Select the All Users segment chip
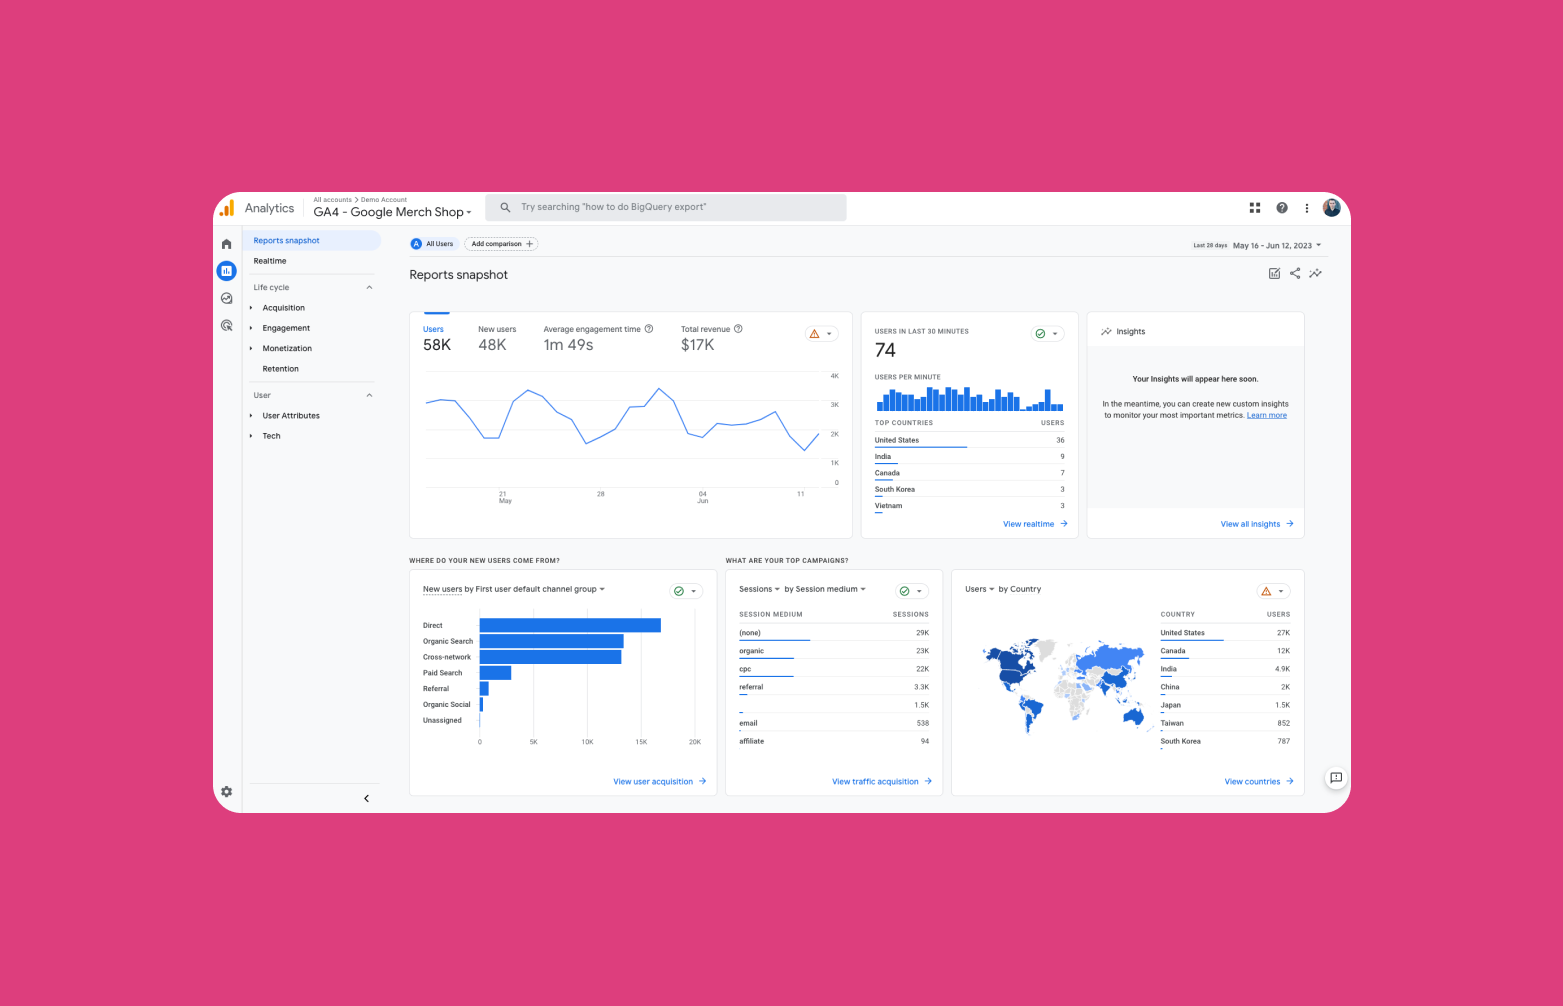This screenshot has width=1563, height=1006. coord(432,243)
